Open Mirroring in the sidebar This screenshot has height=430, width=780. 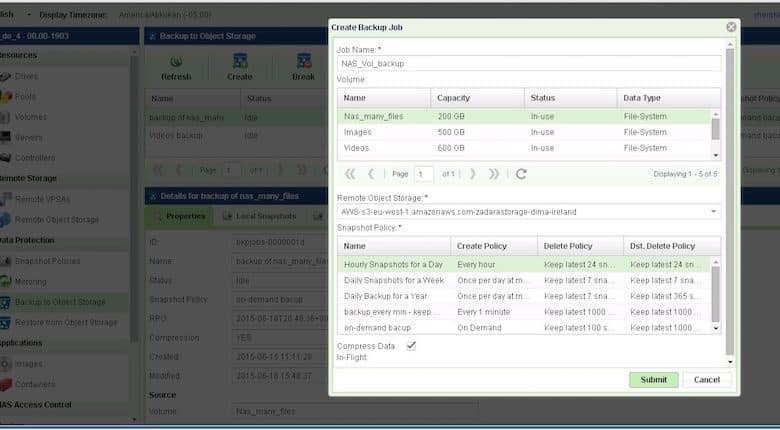30,282
